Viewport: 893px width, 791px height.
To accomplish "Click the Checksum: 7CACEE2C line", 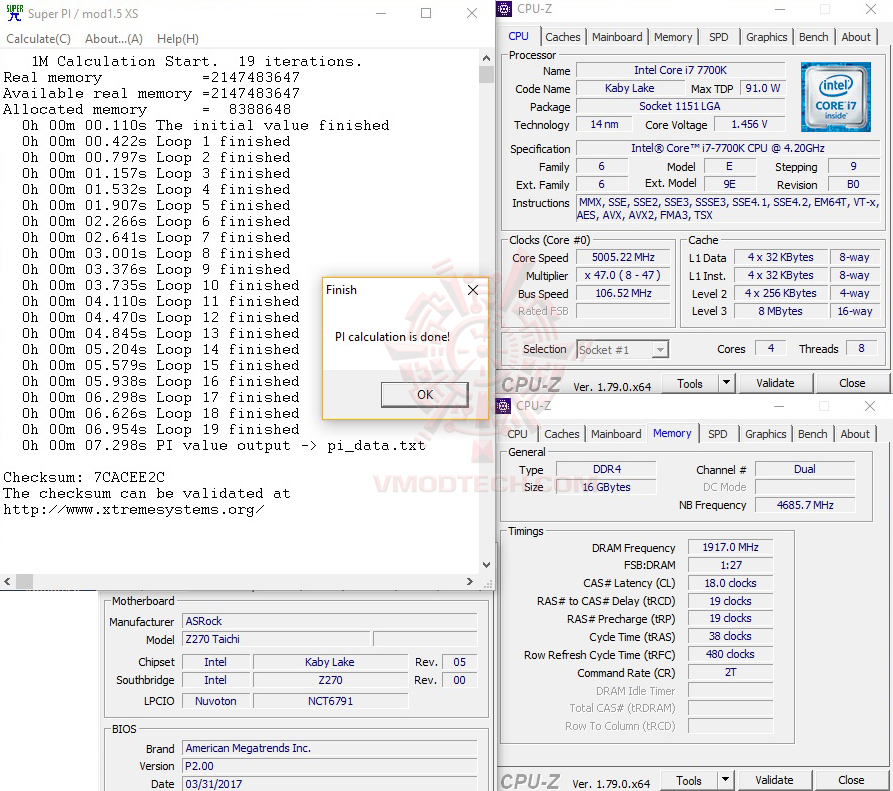I will [x=84, y=477].
